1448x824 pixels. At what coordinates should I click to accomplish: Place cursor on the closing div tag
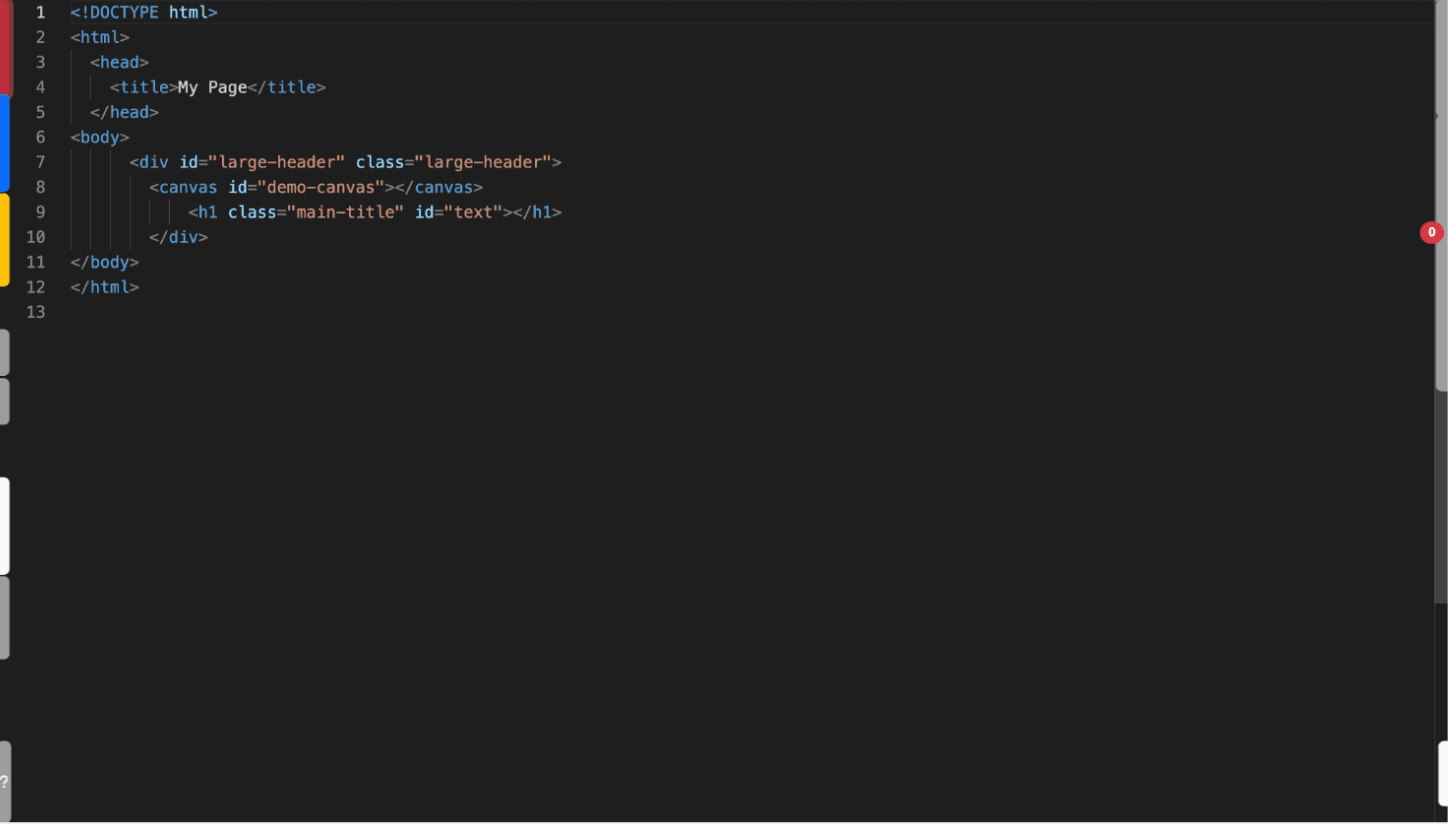[178, 237]
